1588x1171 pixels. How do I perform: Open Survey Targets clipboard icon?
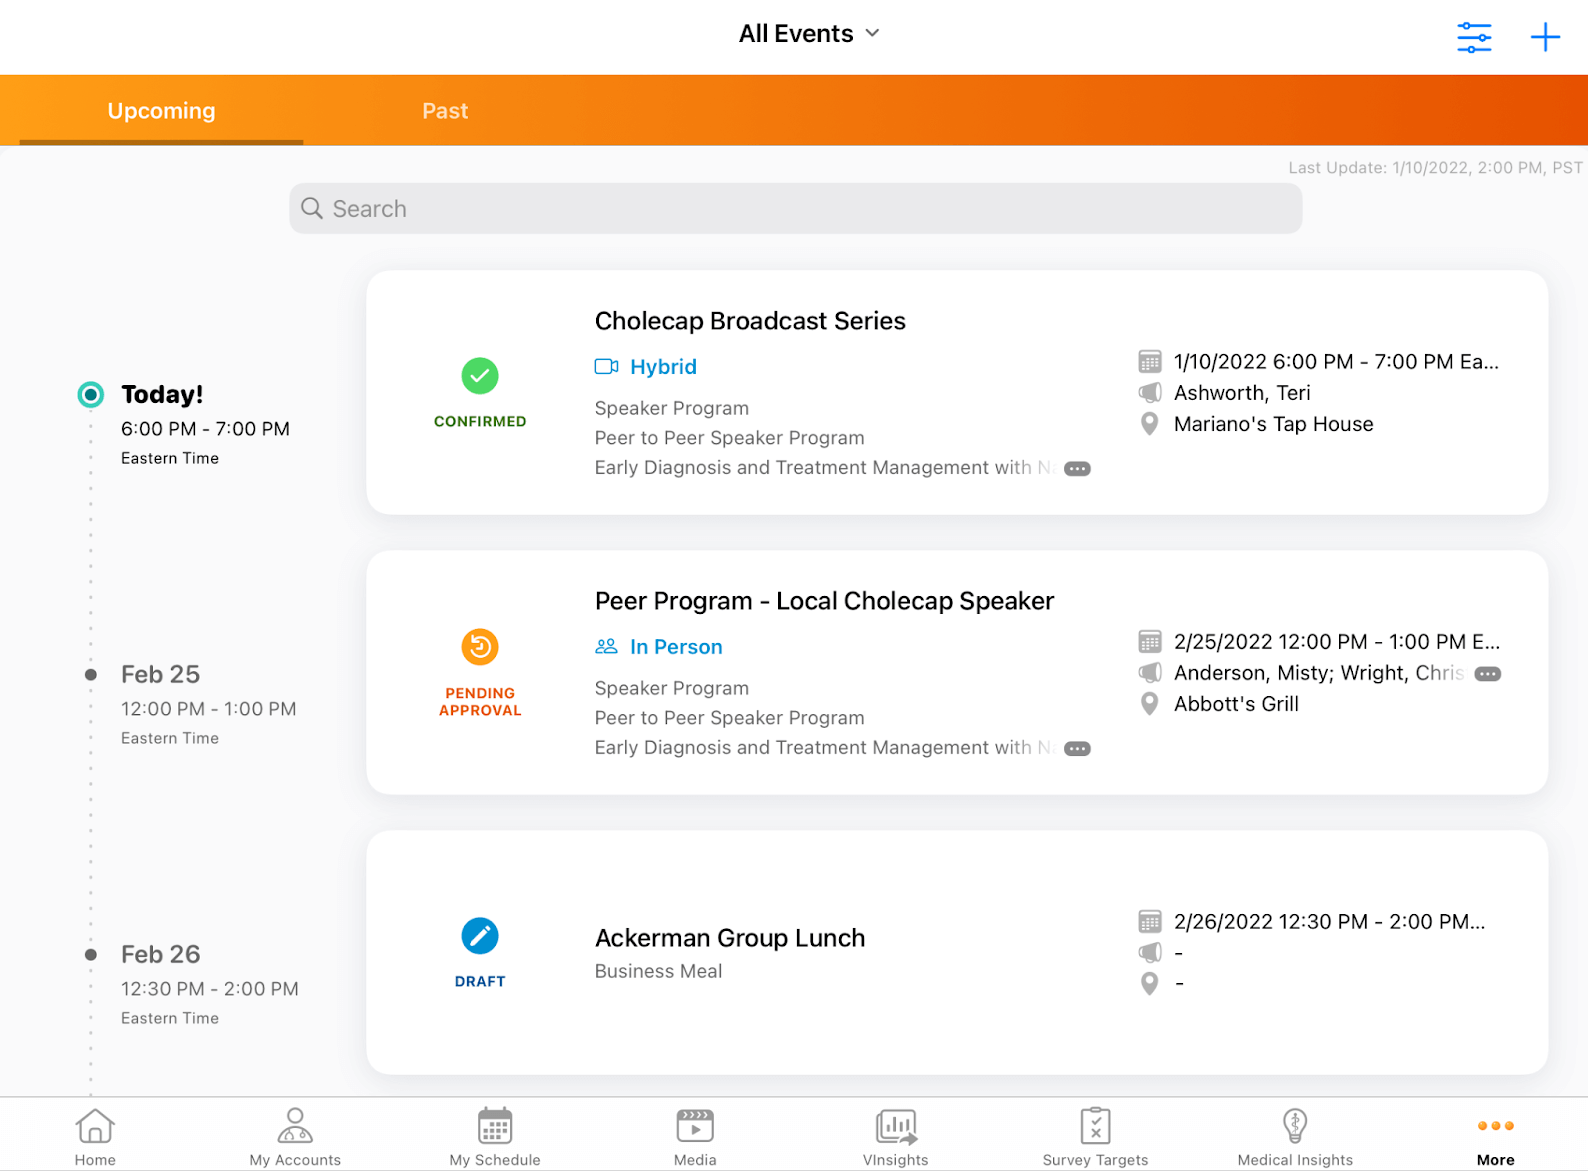point(1095,1127)
